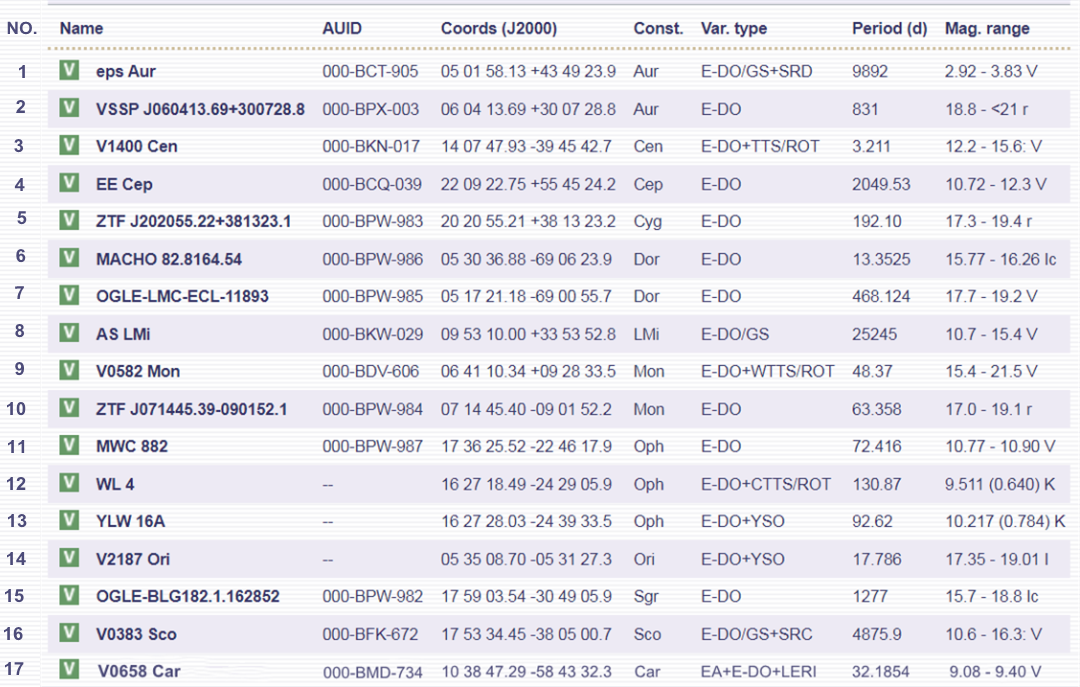Viewport: 1080px width, 687px height.
Task: Sort by Var. type column header
Action: click(x=734, y=28)
